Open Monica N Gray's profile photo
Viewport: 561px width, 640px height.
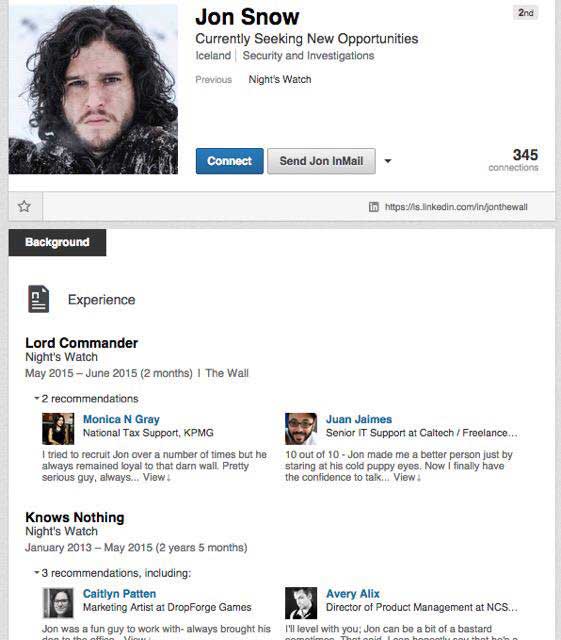coord(58,429)
